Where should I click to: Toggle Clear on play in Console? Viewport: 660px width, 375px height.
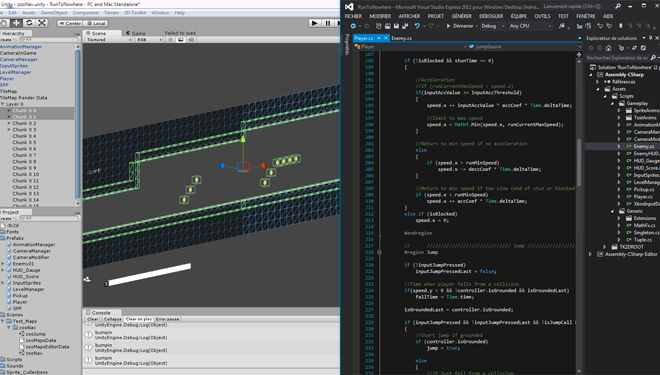[x=138, y=319]
